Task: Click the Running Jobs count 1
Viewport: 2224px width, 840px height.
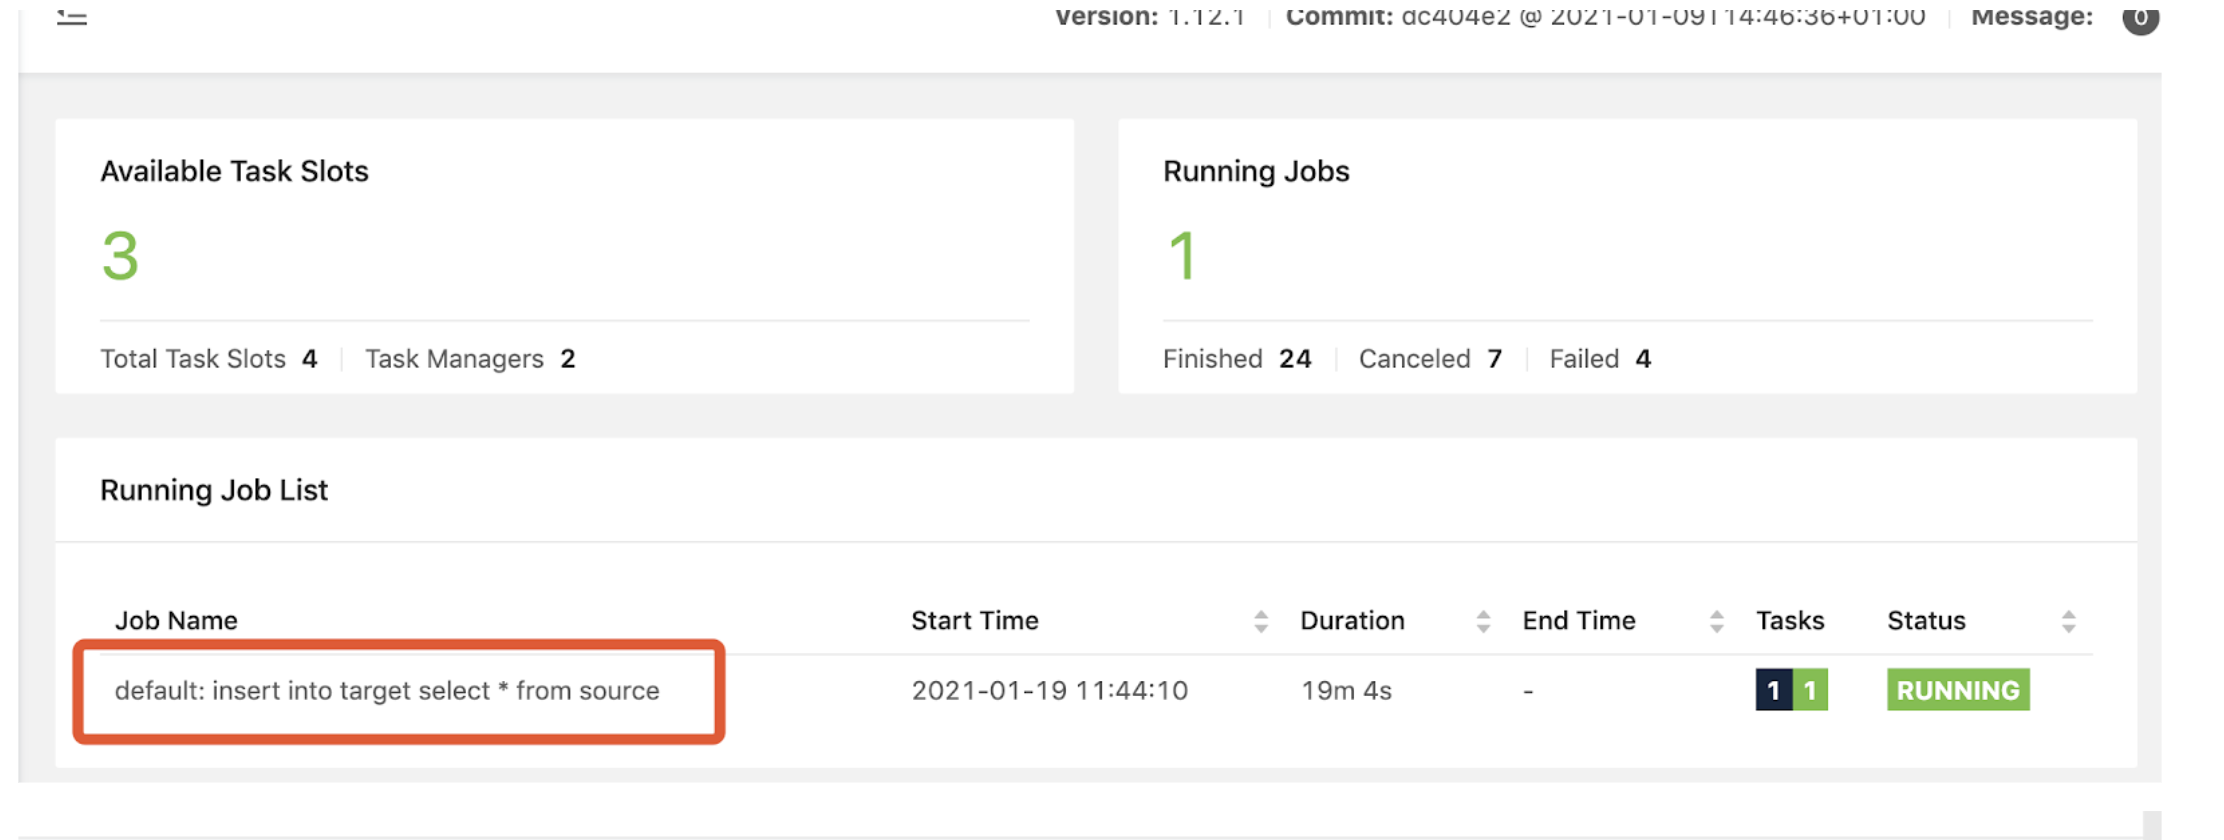Action: [x=1182, y=256]
